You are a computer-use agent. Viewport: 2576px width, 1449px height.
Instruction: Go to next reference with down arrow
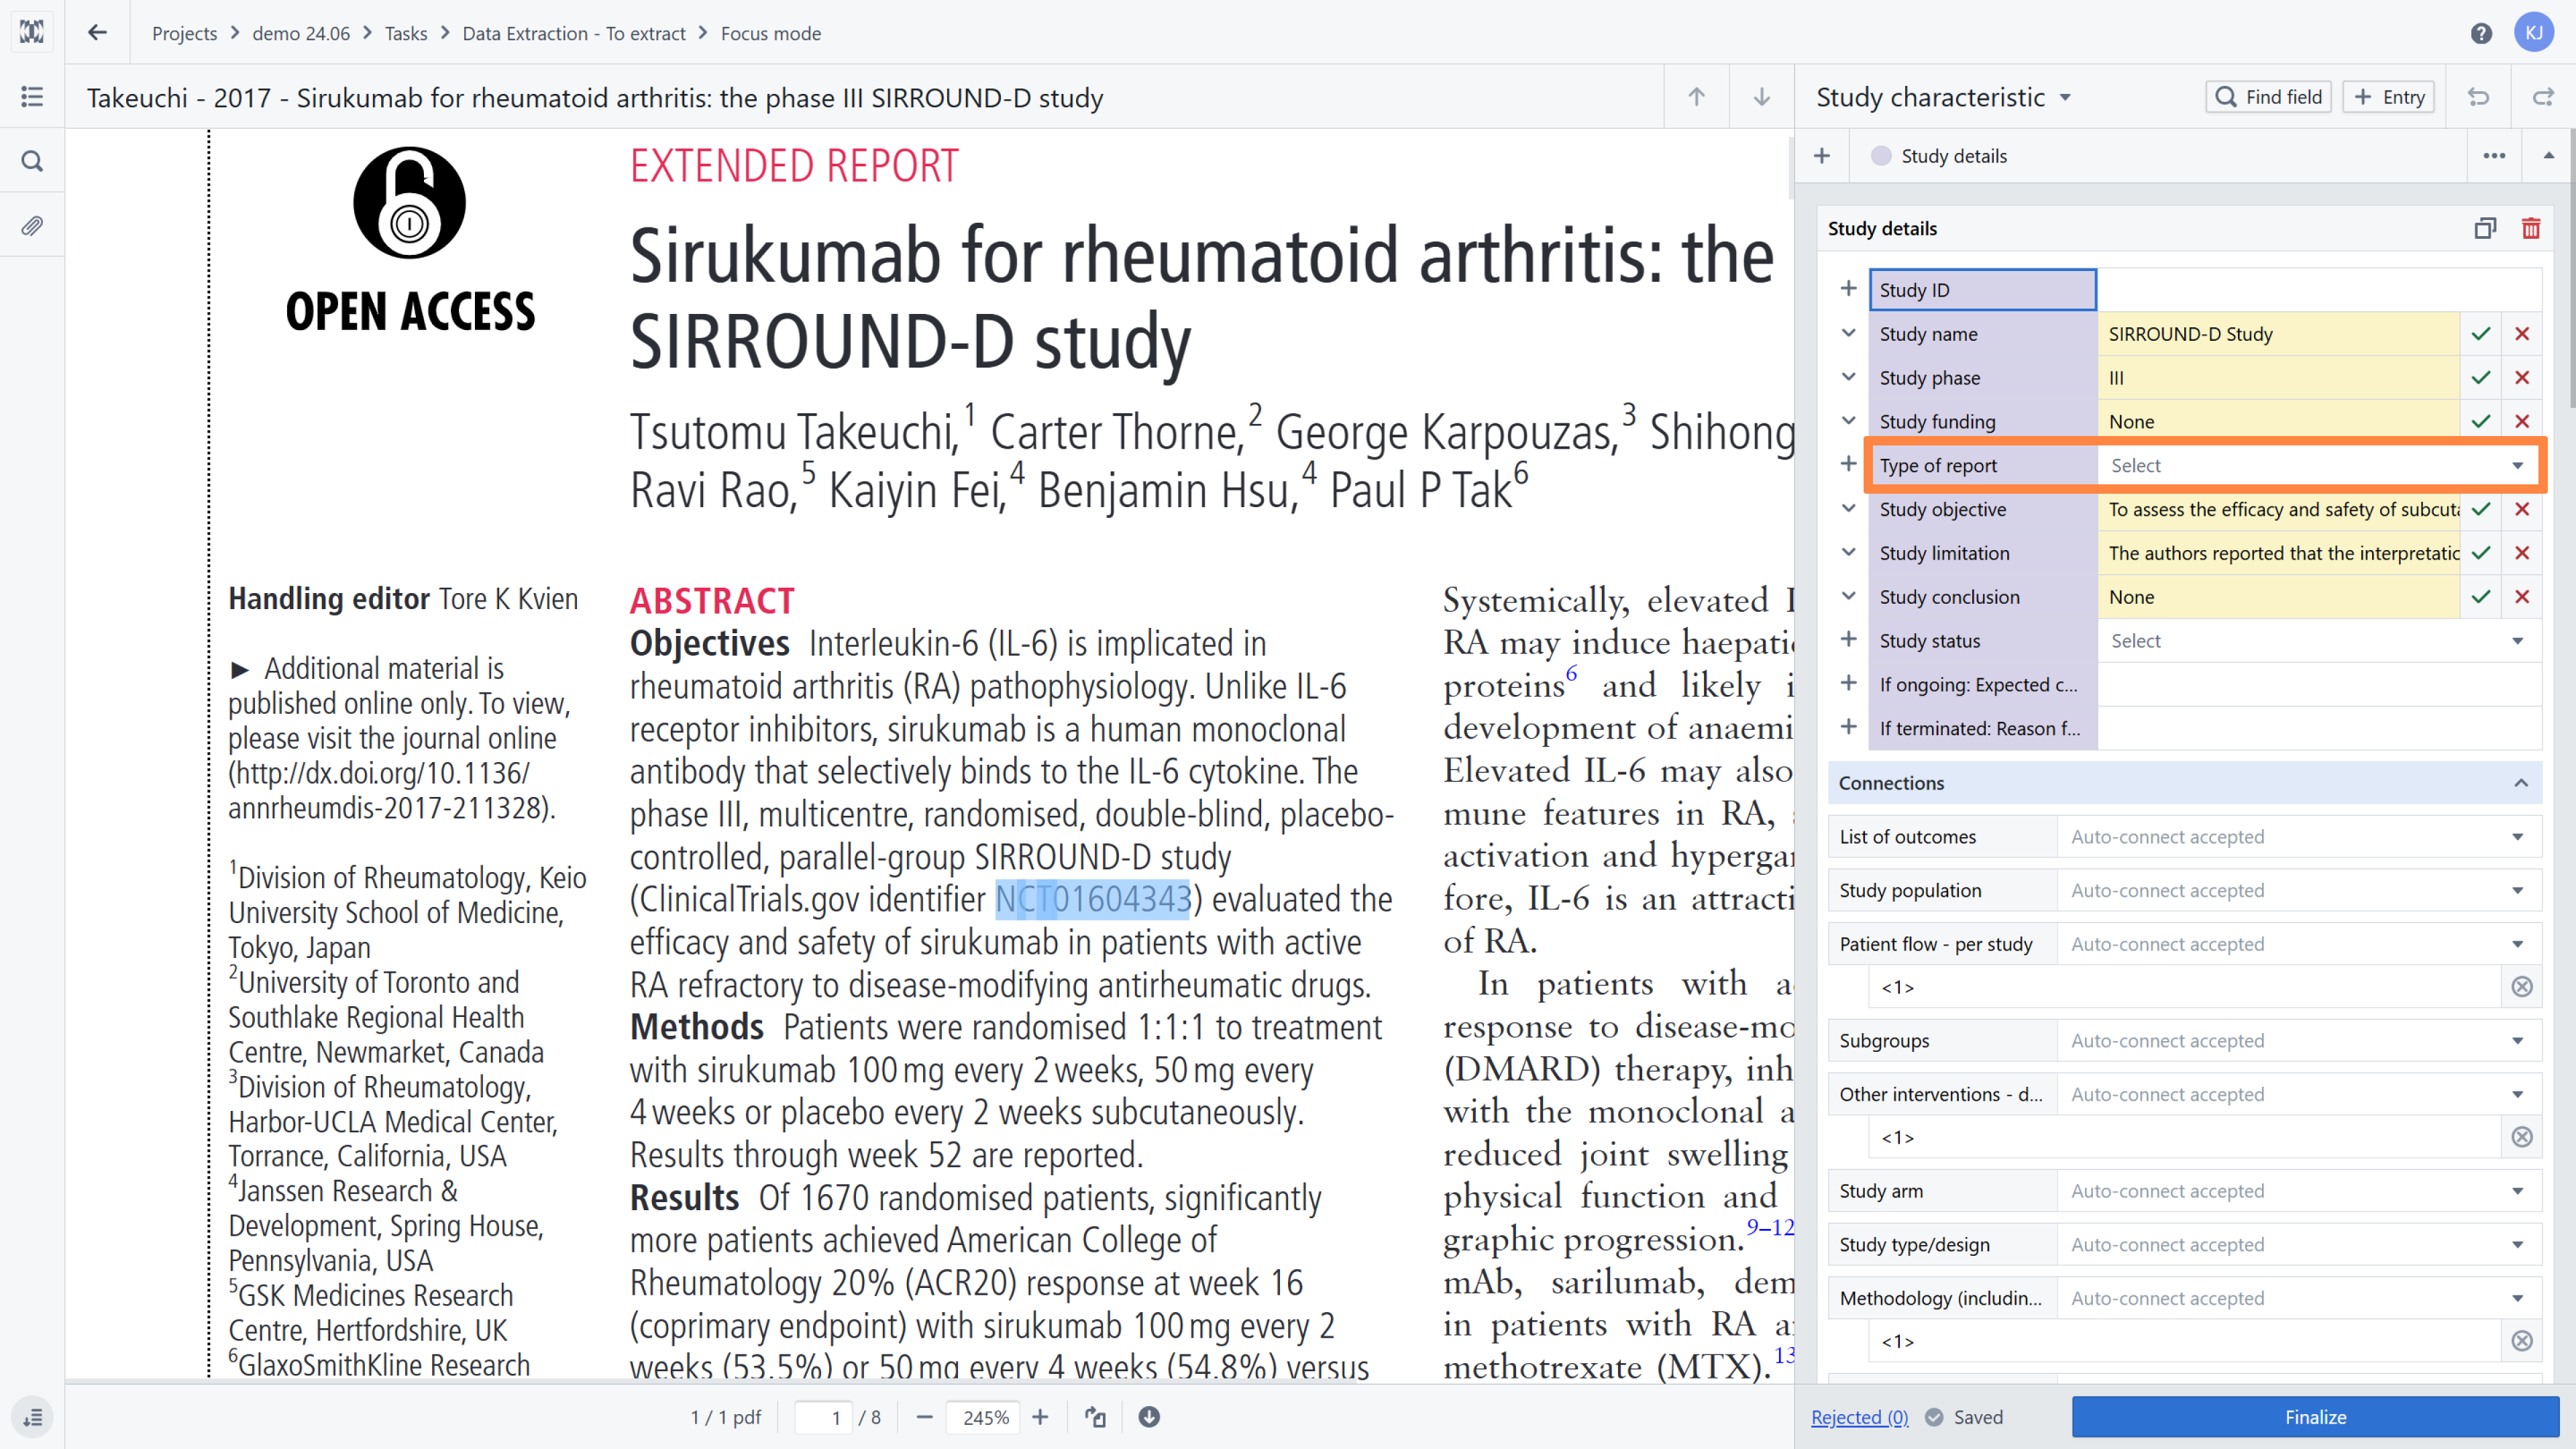tap(1762, 97)
